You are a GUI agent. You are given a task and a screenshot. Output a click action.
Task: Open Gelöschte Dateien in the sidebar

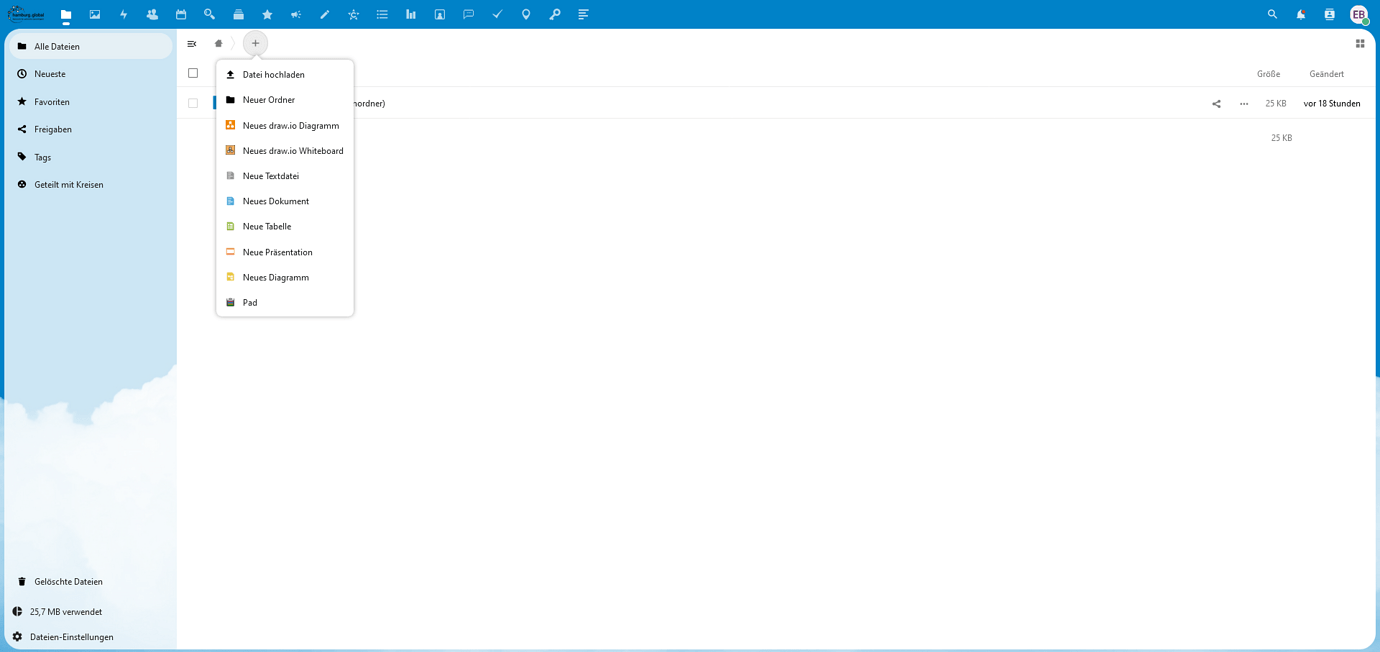click(68, 581)
